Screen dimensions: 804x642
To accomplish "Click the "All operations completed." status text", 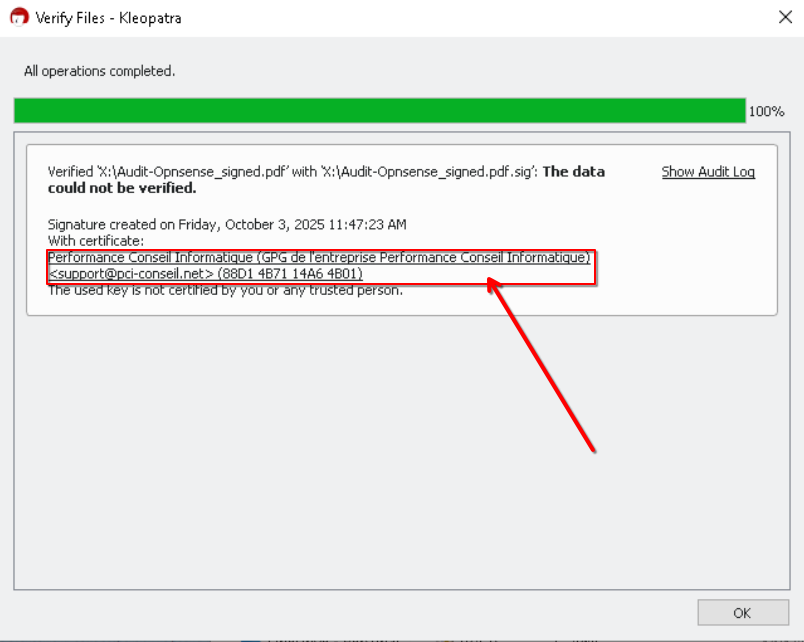I will 99,71.
